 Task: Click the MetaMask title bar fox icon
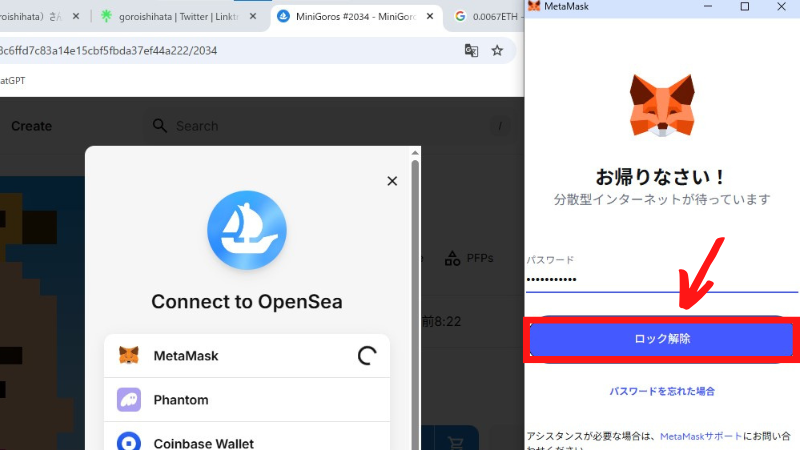click(x=534, y=6)
